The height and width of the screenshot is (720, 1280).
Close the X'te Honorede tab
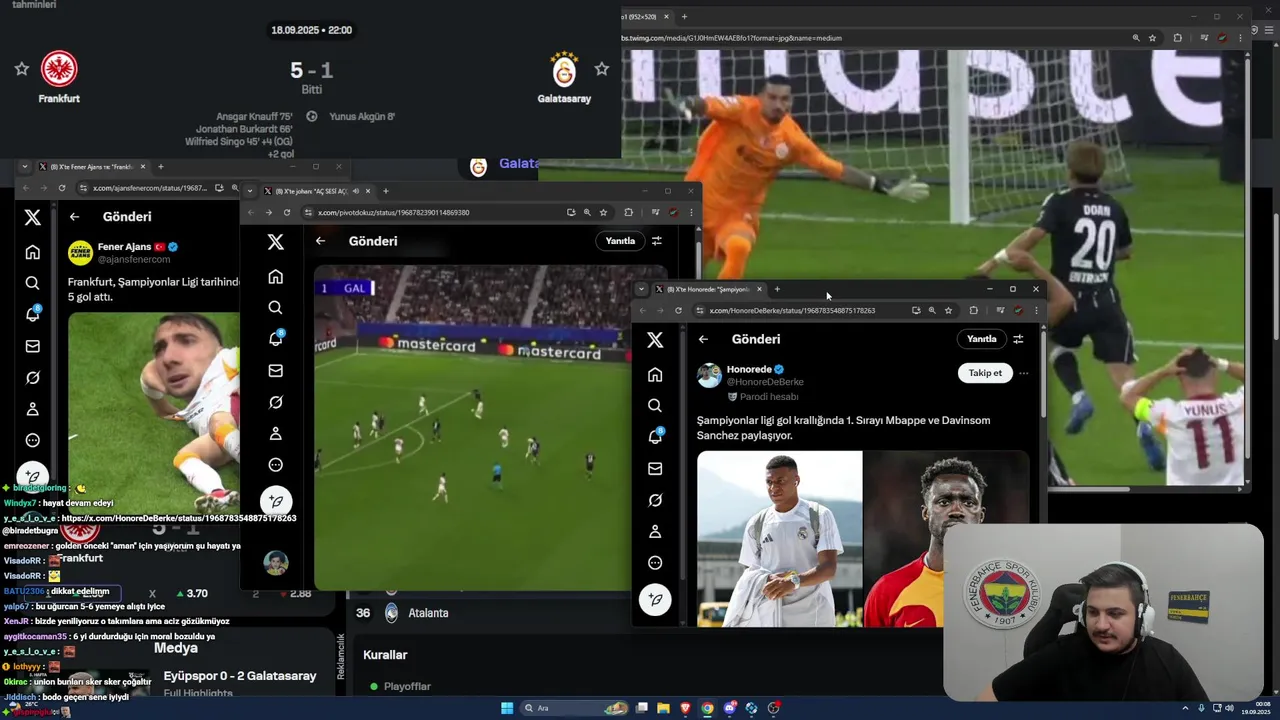[759, 289]
